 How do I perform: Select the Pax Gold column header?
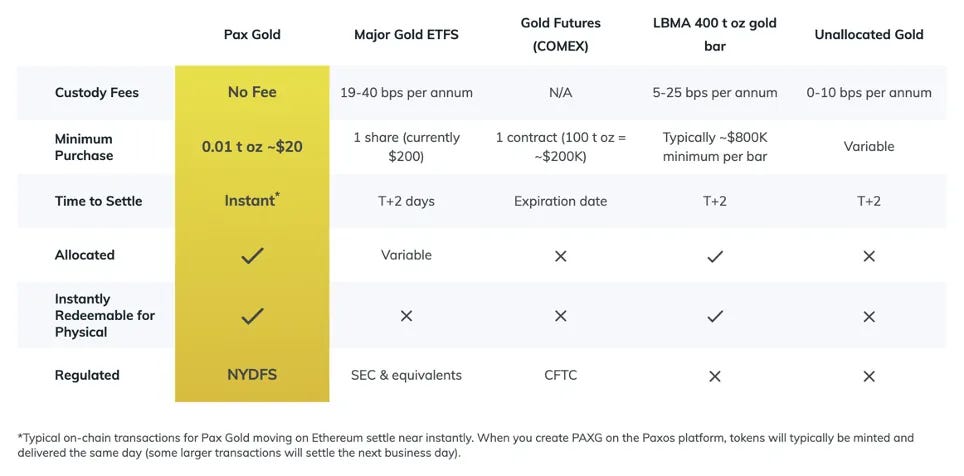[252, 34]
